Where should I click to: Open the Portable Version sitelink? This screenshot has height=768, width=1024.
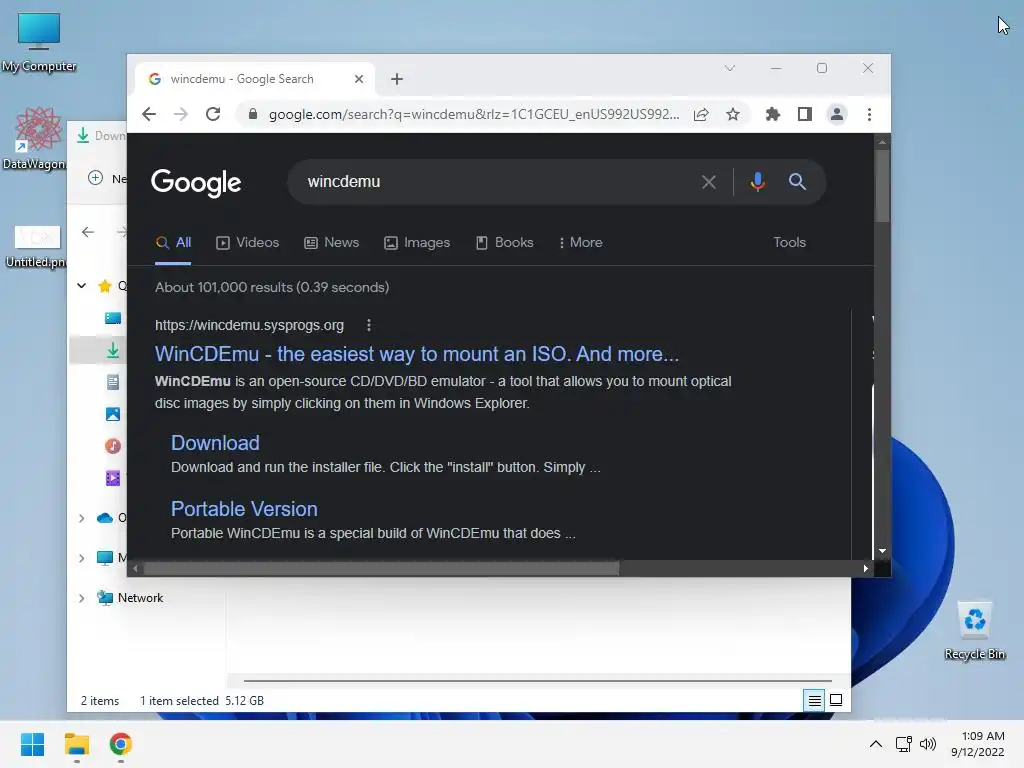click(x=244, y=509)
